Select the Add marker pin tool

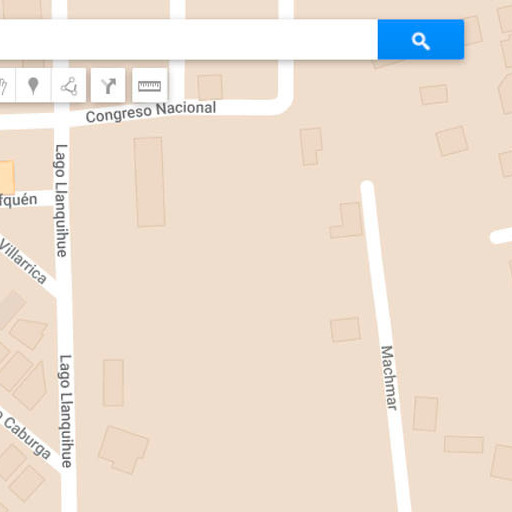click(33, 85)
